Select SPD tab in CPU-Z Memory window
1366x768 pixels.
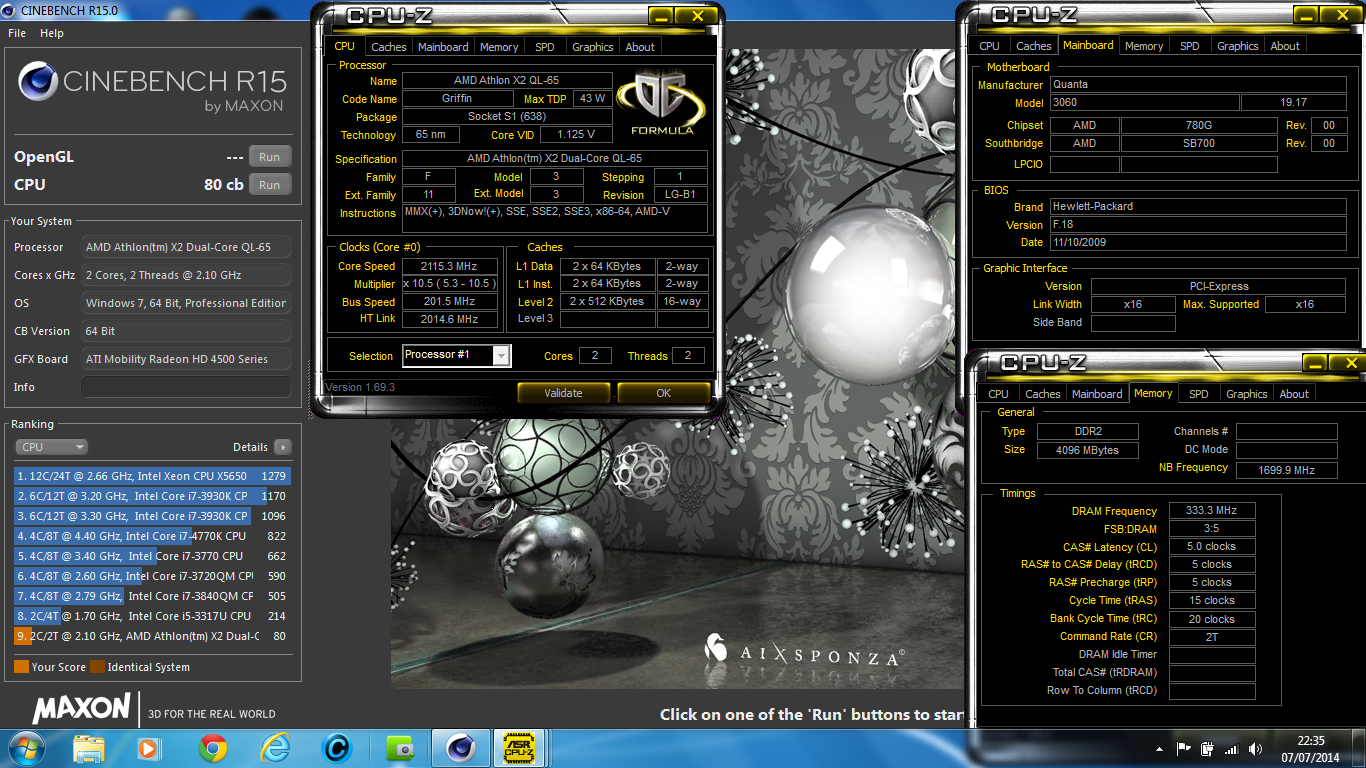click(x=1199, y=394)
